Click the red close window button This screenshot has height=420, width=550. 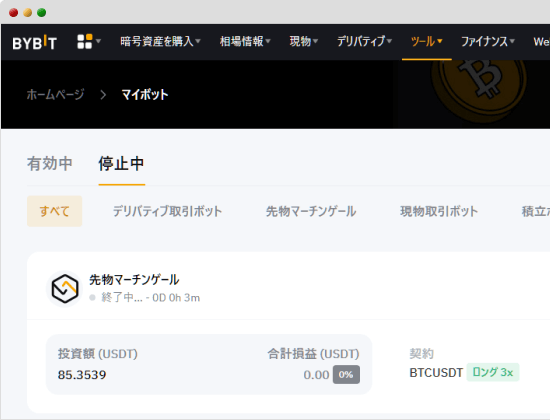pyautogui.click(x=13, y=13)
